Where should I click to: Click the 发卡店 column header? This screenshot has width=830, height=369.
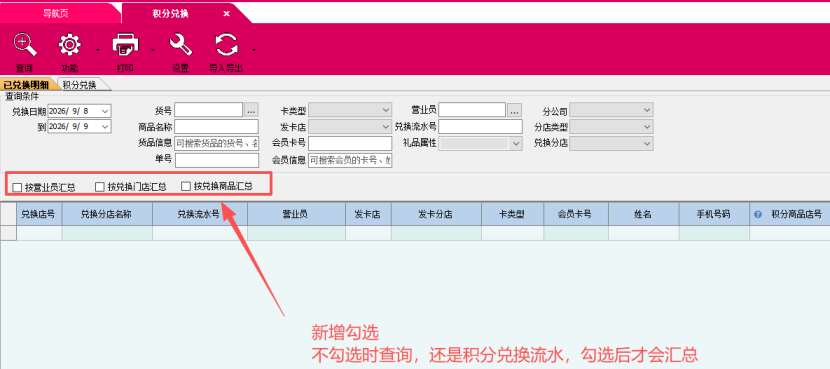[x=369, y=214]
